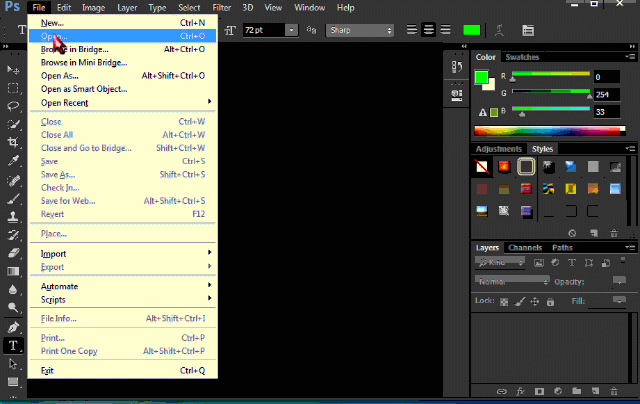This screenshot has width=640, height=404.
Task: Click the color spectrum ramp
Action: (x=549, y=131)
